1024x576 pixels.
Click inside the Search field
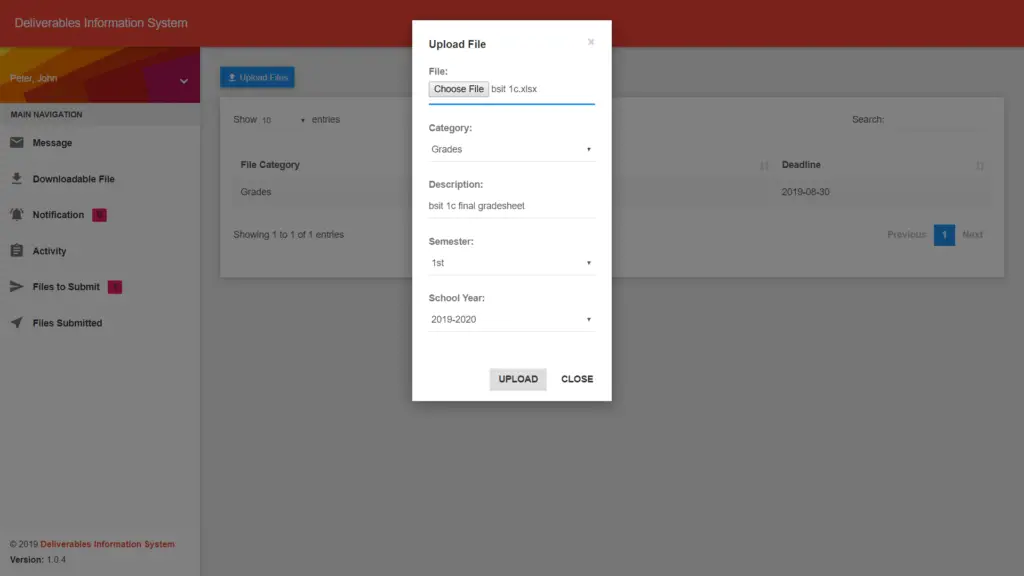pos(940,119)
